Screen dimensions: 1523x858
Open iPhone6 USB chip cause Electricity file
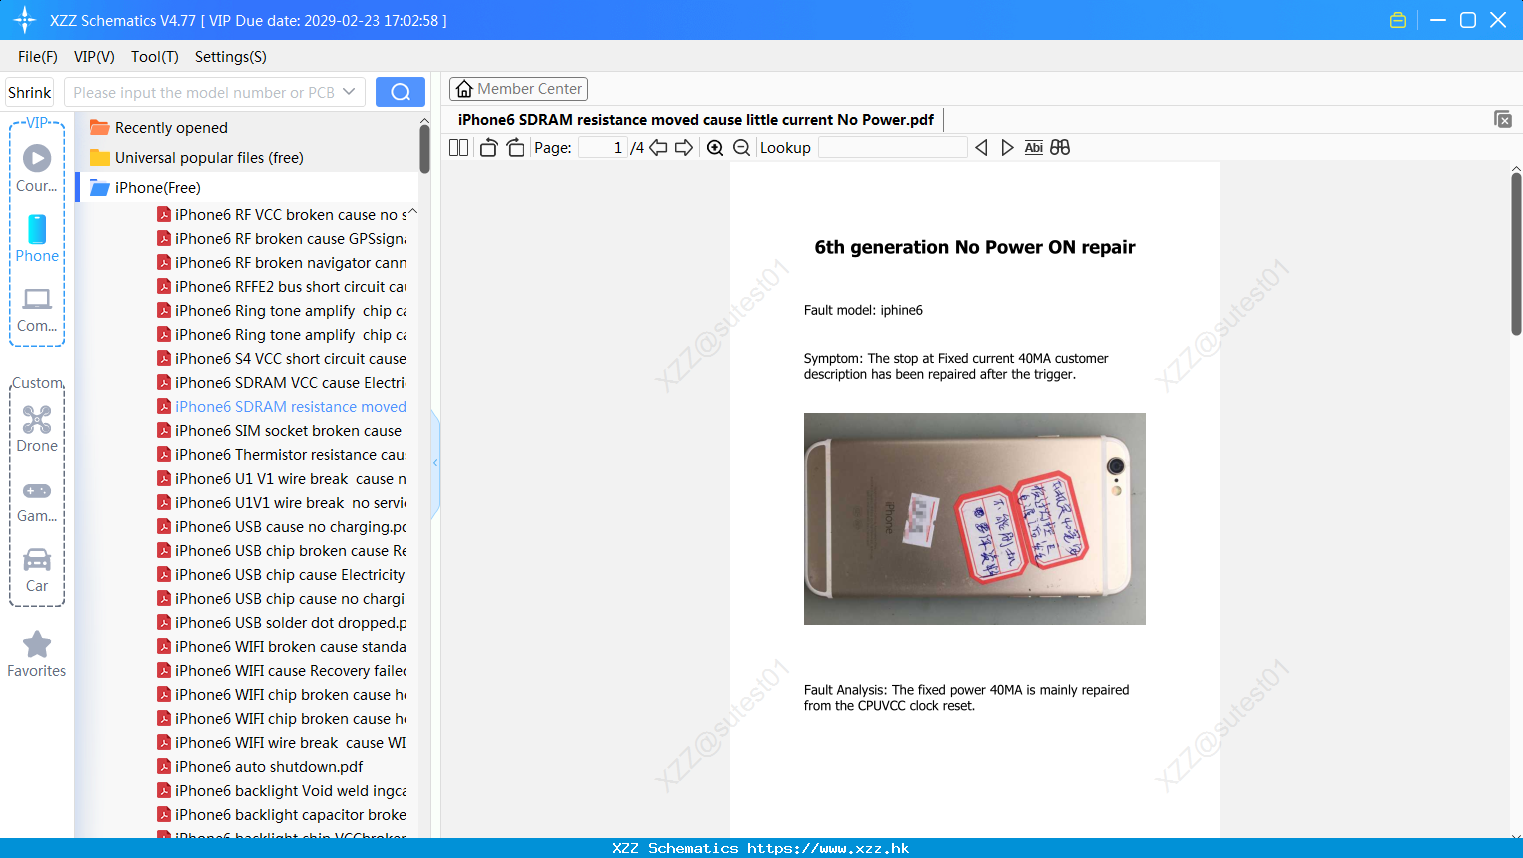[282, 575]
